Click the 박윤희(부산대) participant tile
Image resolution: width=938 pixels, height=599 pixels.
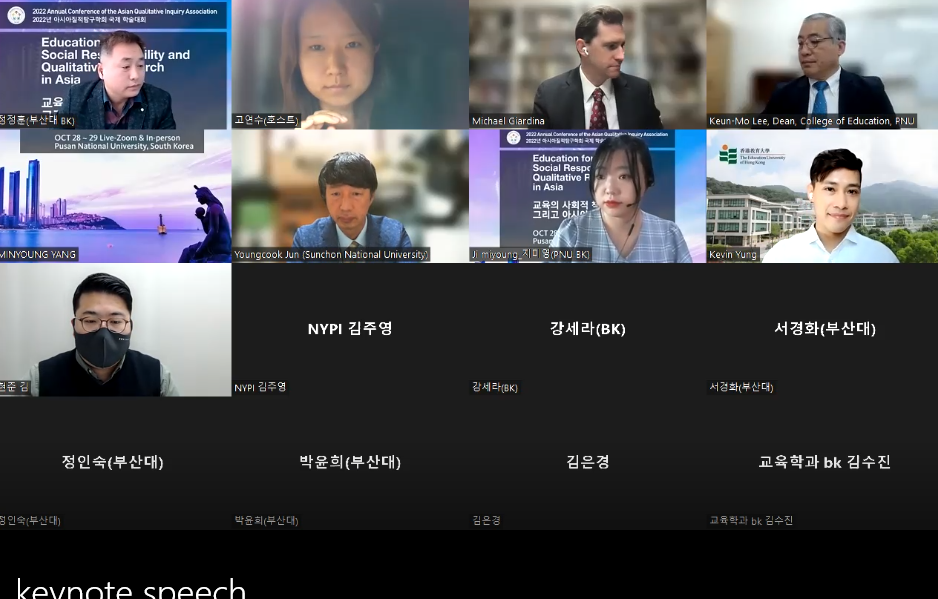(x=350, y=463)
